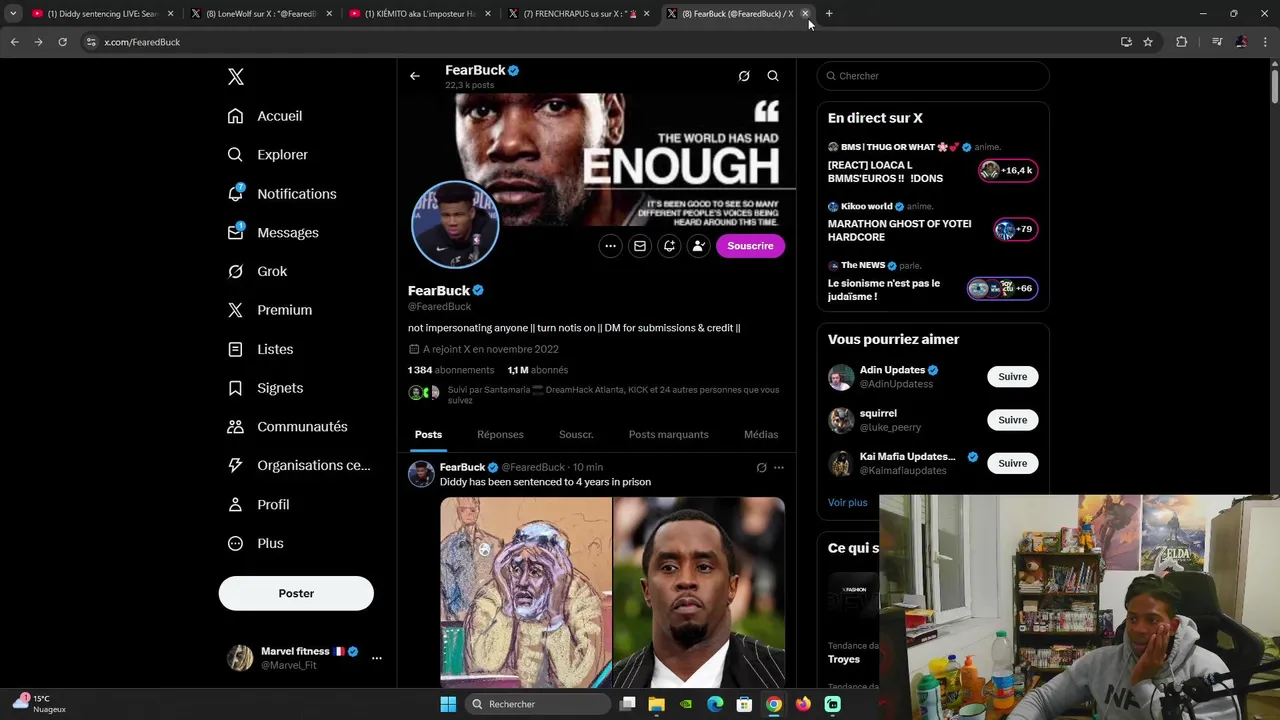This screenshot has width=1280, height=720.
Task: Bookmark page with star icon
Action: click(1148, 42)
